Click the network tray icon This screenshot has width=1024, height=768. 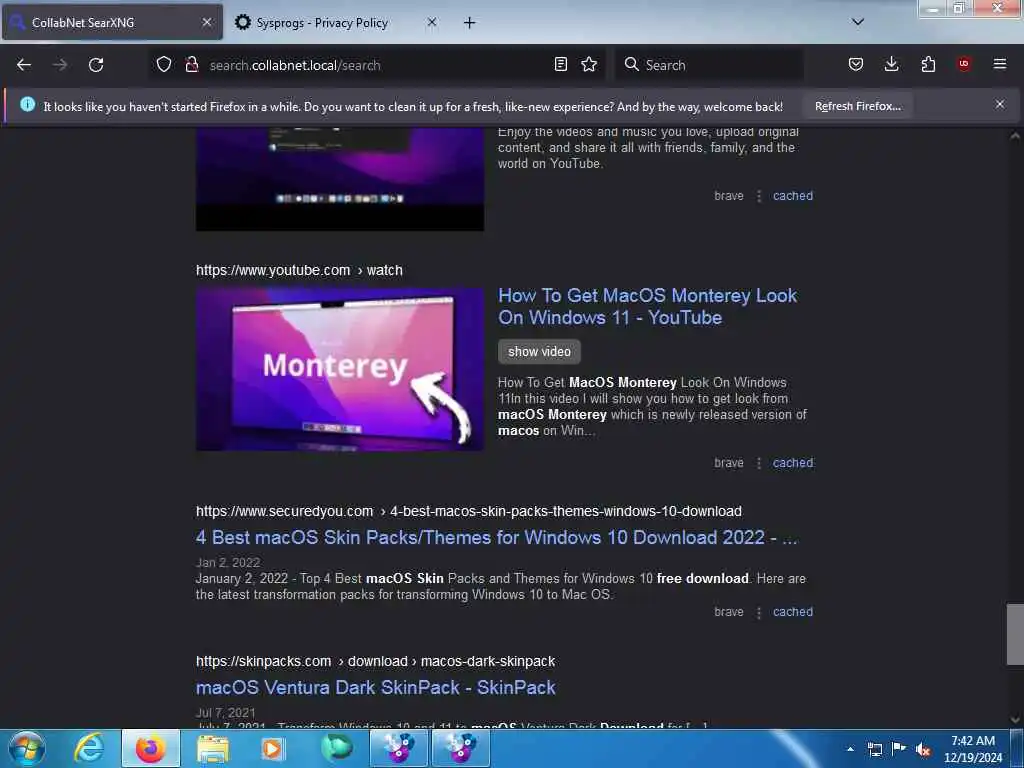point(874,749)
